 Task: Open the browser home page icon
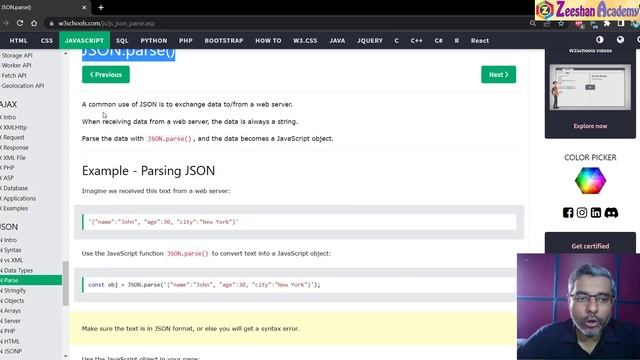[34, 23]
